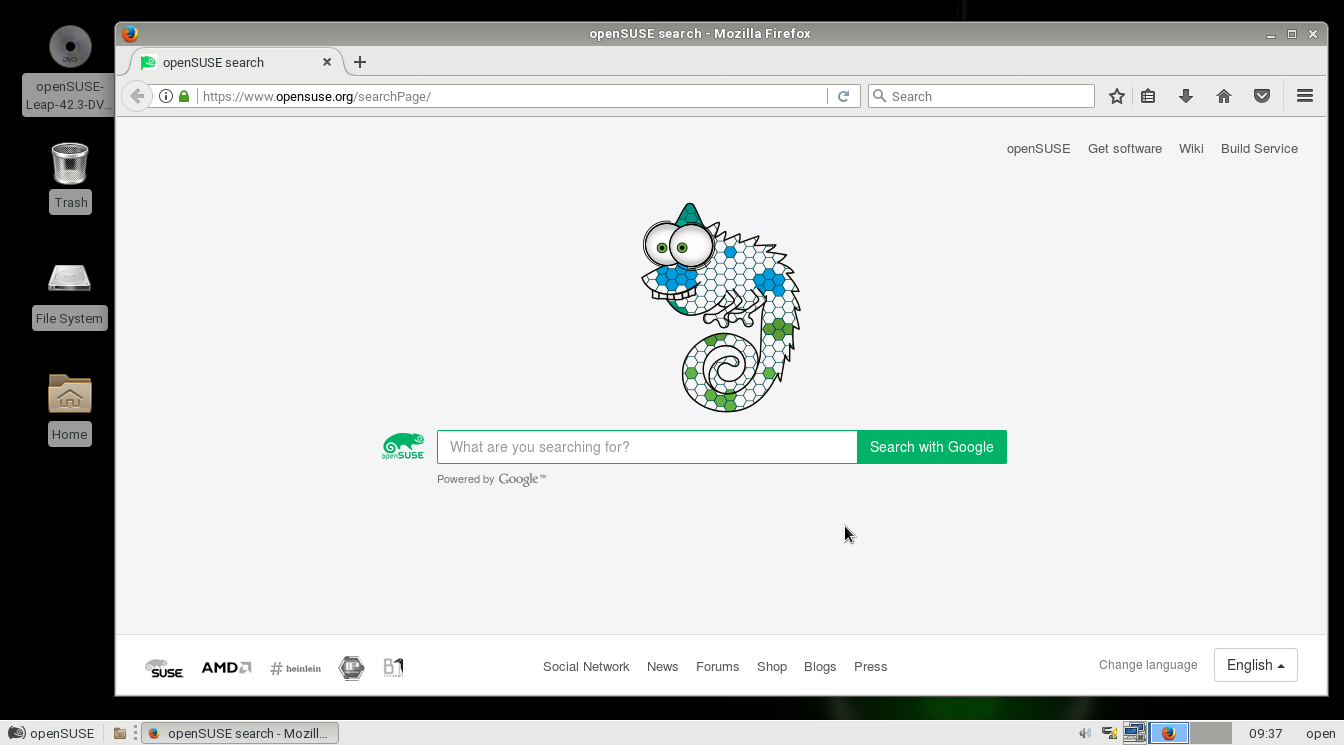Open a new tab with plus button
Screen dimensions: 1344x745
(360, 62)
